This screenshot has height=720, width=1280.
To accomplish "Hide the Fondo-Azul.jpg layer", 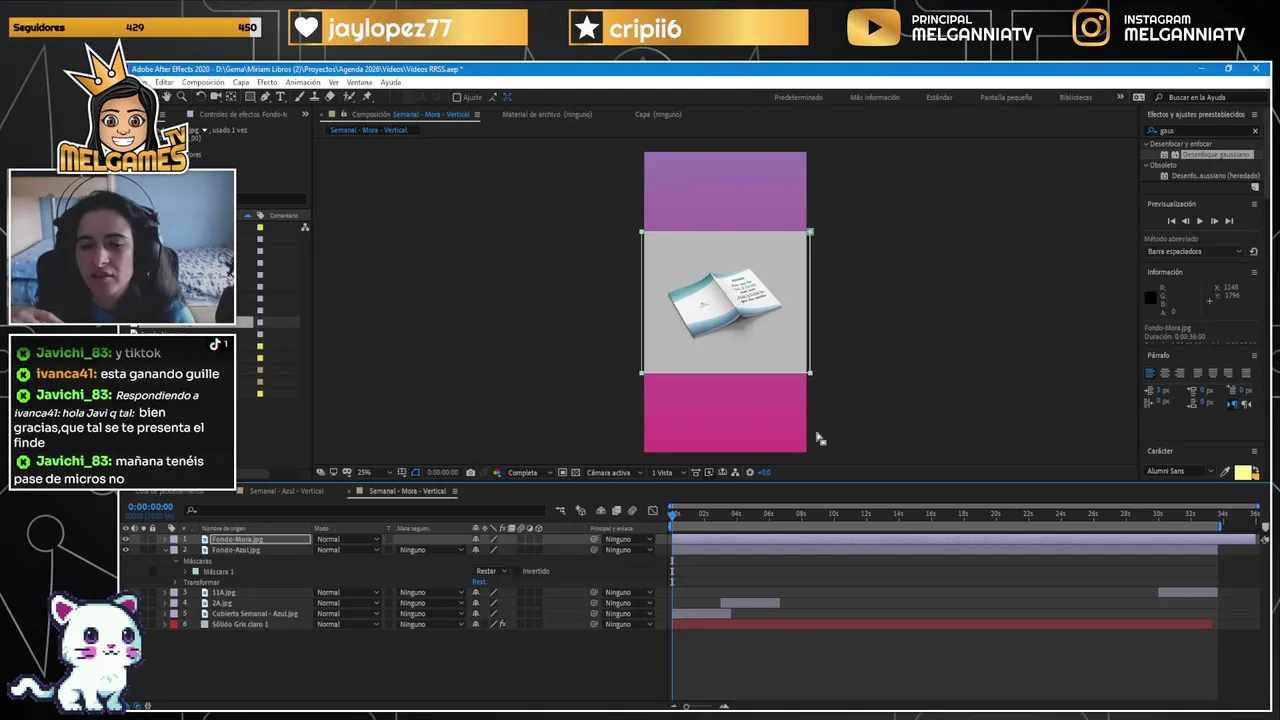I will 126,550.
